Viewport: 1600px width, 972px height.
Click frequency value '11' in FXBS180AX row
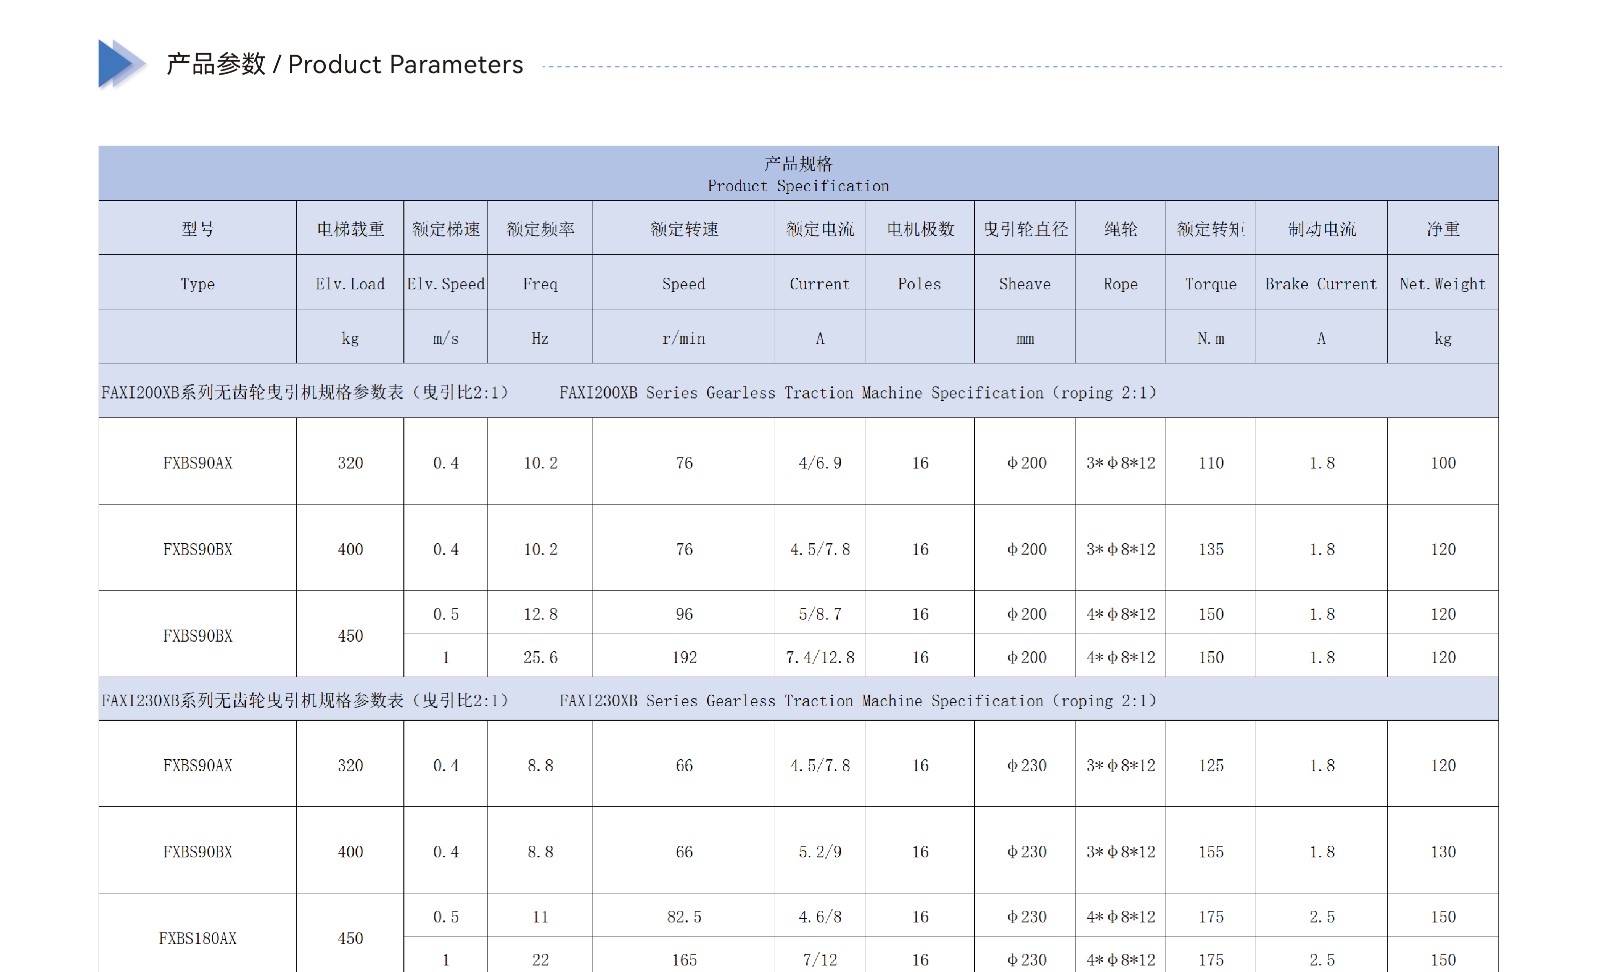540,917
